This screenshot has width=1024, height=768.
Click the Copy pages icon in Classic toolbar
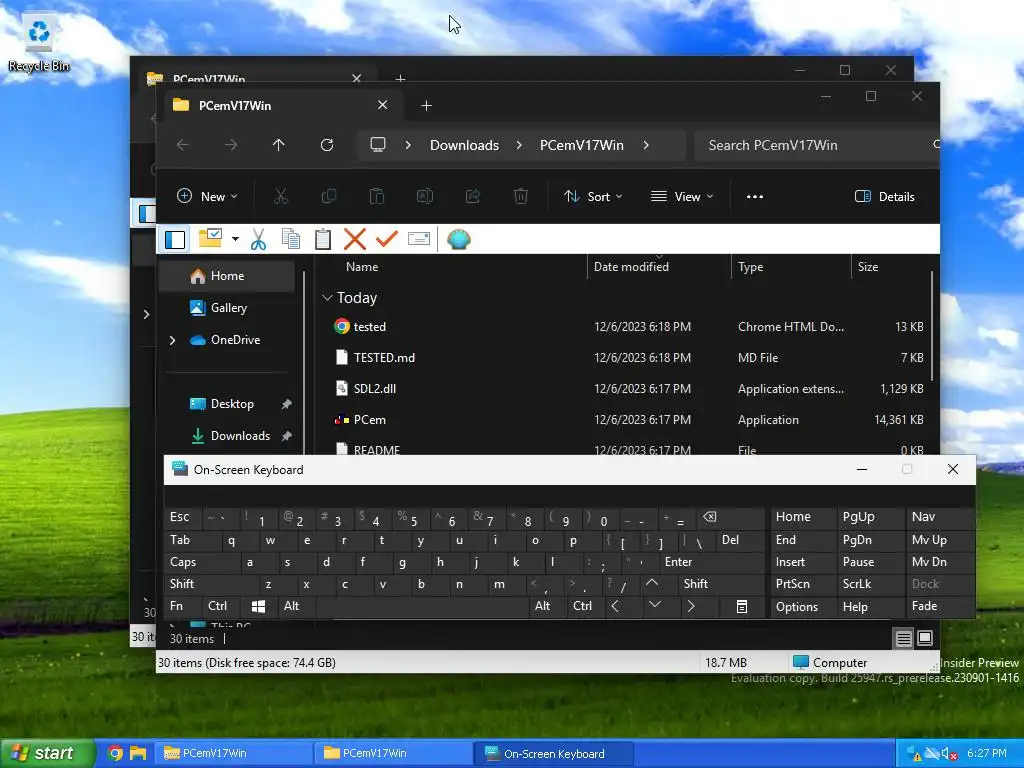coord(291,240)
